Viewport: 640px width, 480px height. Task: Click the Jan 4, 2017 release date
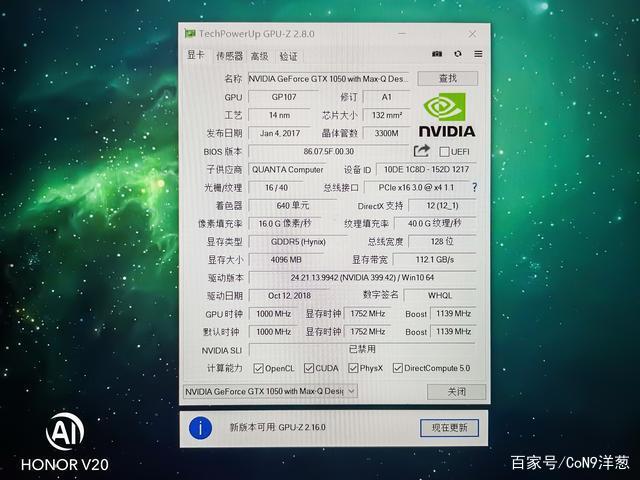[x=280, y=133]
